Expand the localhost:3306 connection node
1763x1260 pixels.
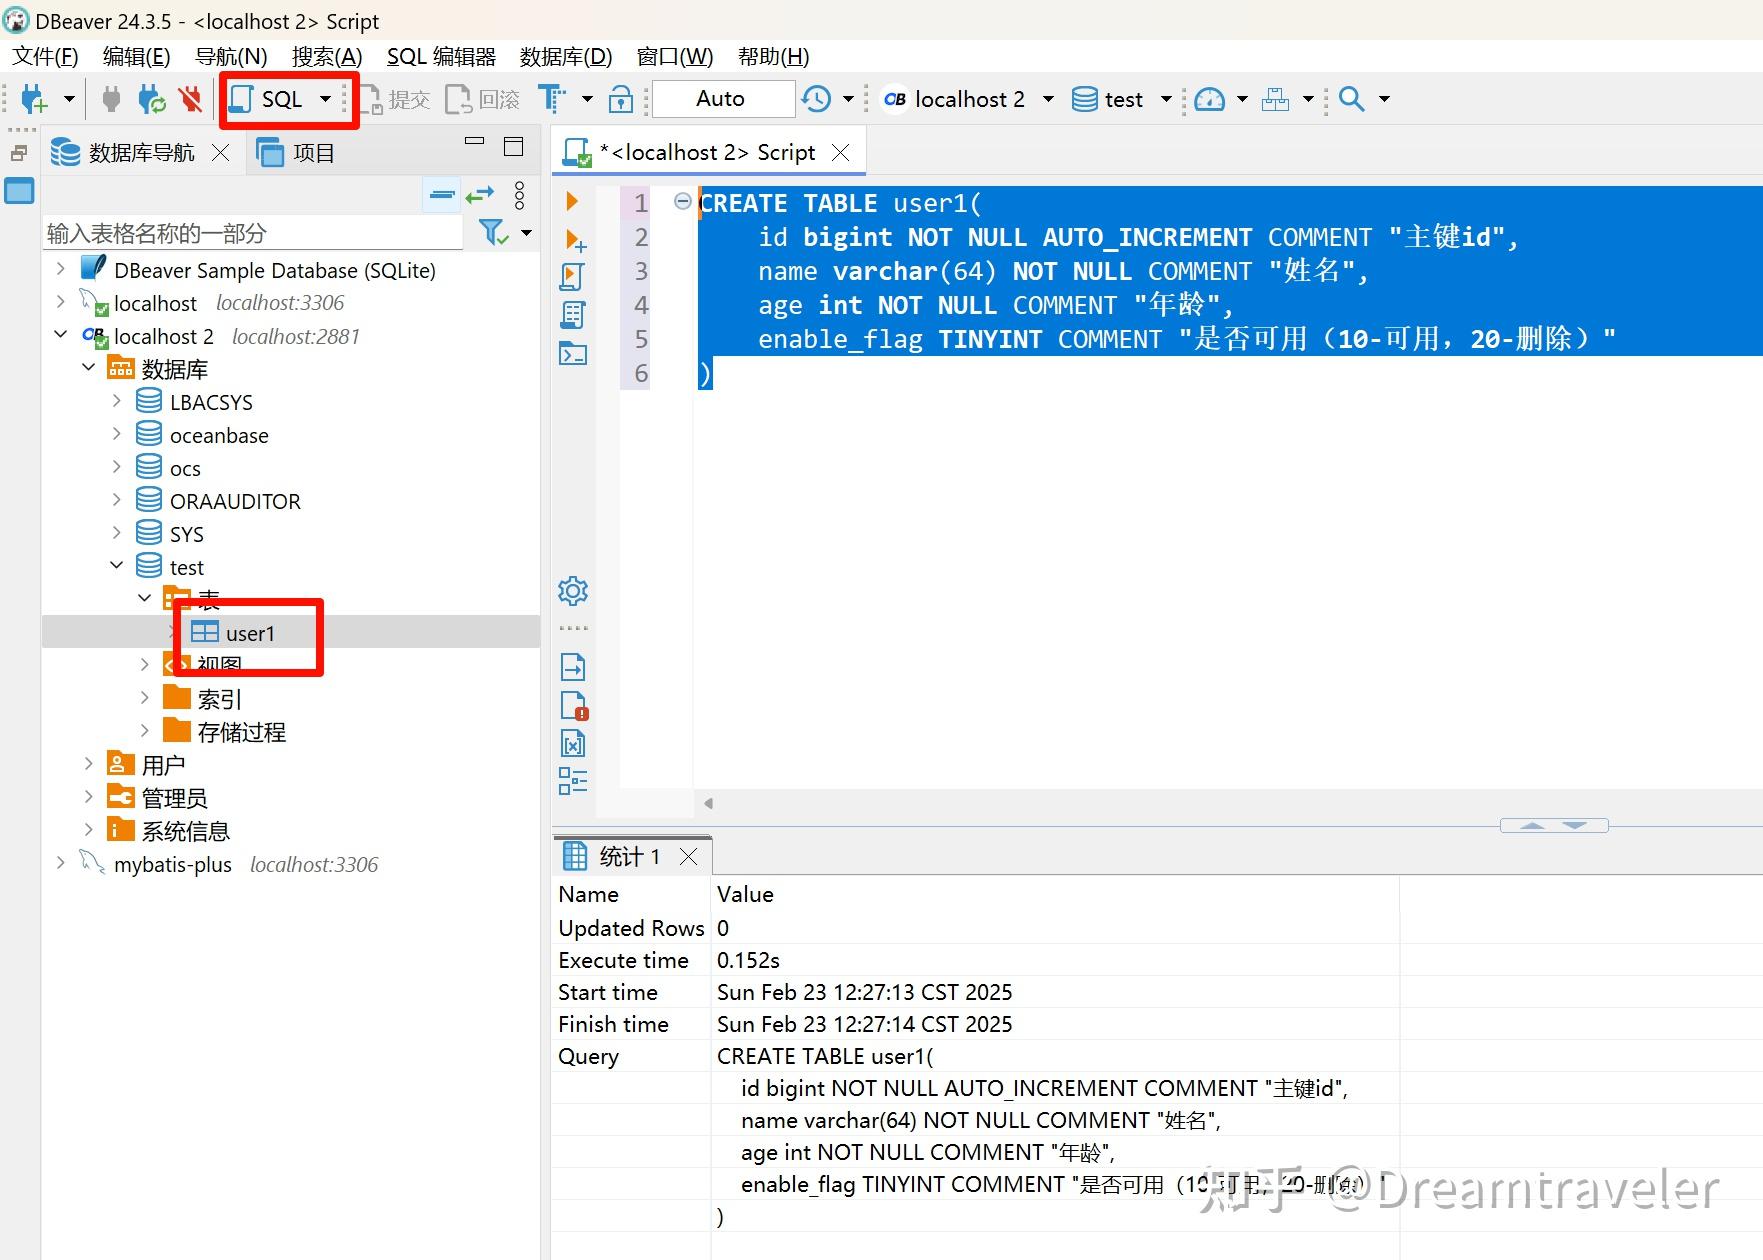[62, 302]
